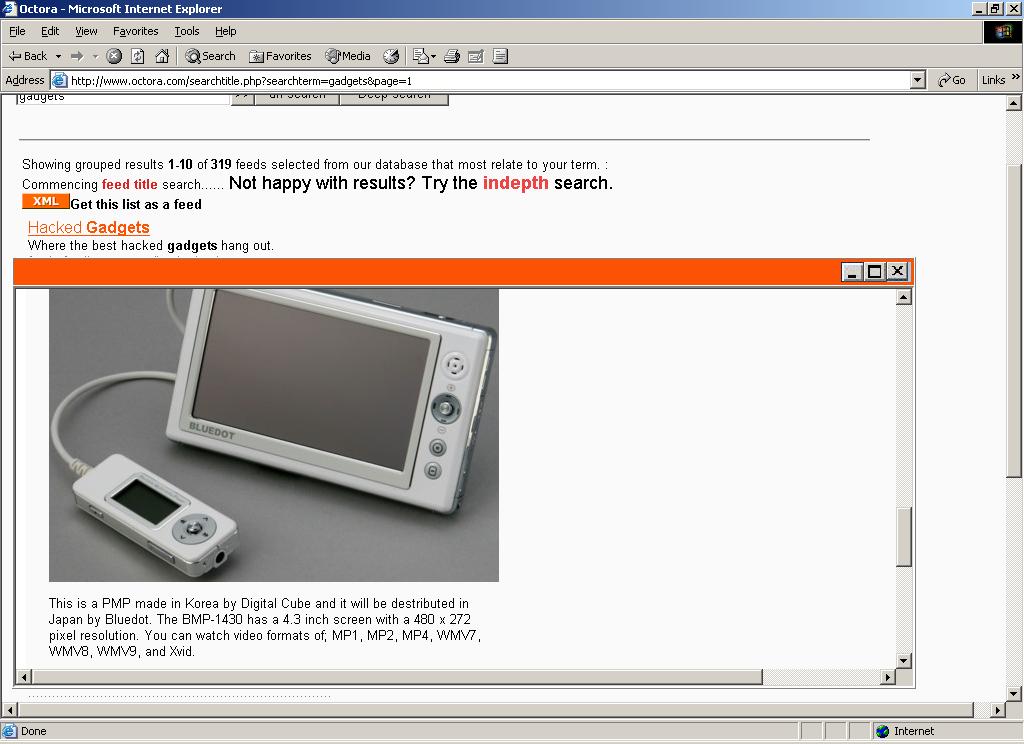
Task: Open File menu
Action: [x=17, y=31]
